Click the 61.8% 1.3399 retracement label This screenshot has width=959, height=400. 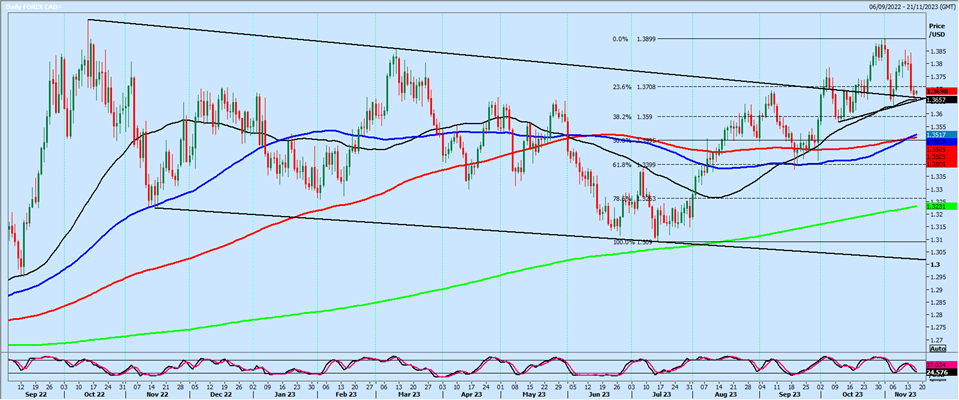coord(634,165)
